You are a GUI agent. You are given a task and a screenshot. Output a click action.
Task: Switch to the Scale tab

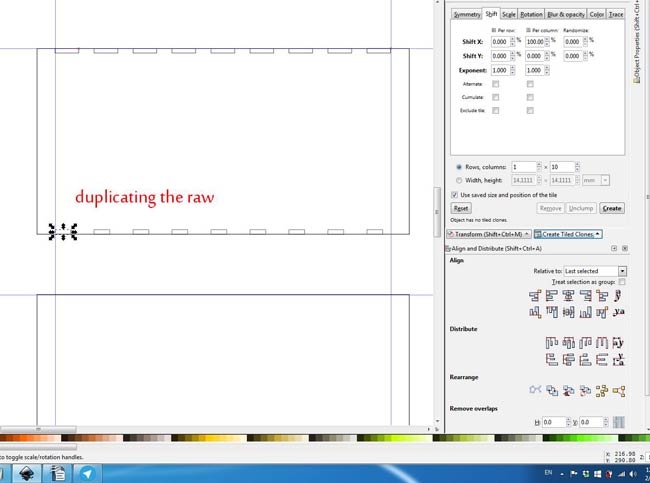pos(509,15)
